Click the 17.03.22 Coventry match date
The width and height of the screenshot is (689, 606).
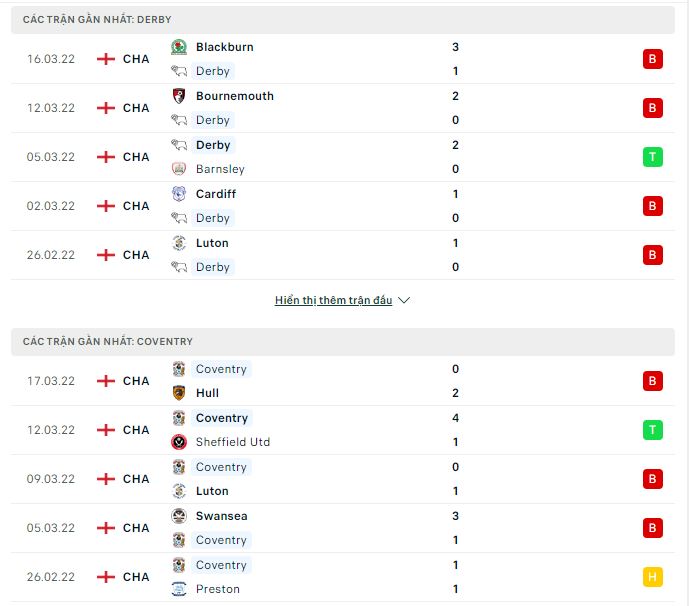pos(51,381)
